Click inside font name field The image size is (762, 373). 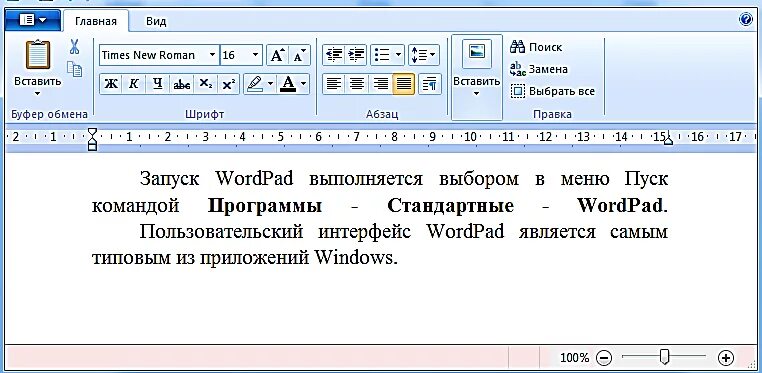point(153,55)
